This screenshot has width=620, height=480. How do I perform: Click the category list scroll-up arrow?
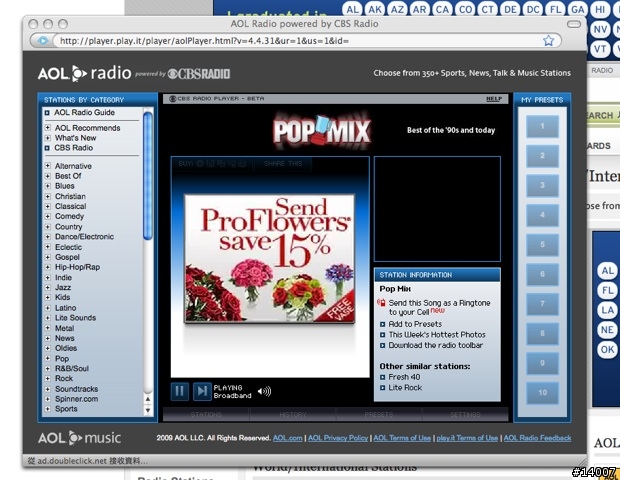(147, 399)
